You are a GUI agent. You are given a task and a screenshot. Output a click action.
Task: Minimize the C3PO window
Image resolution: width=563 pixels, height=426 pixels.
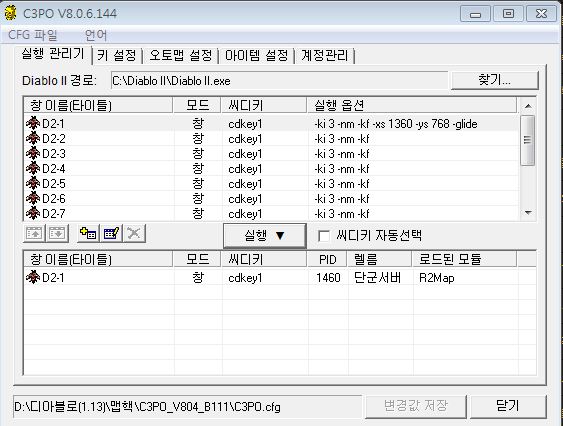[x=475, y=14]
